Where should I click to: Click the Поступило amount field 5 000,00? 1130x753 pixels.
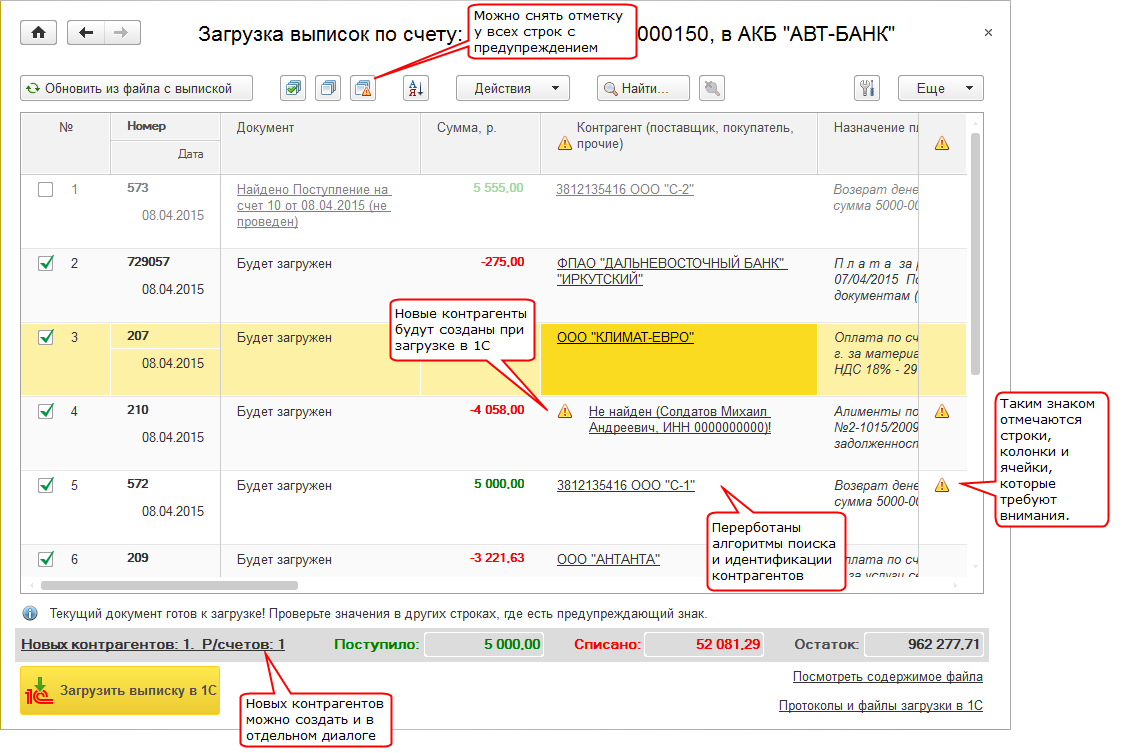484,644
